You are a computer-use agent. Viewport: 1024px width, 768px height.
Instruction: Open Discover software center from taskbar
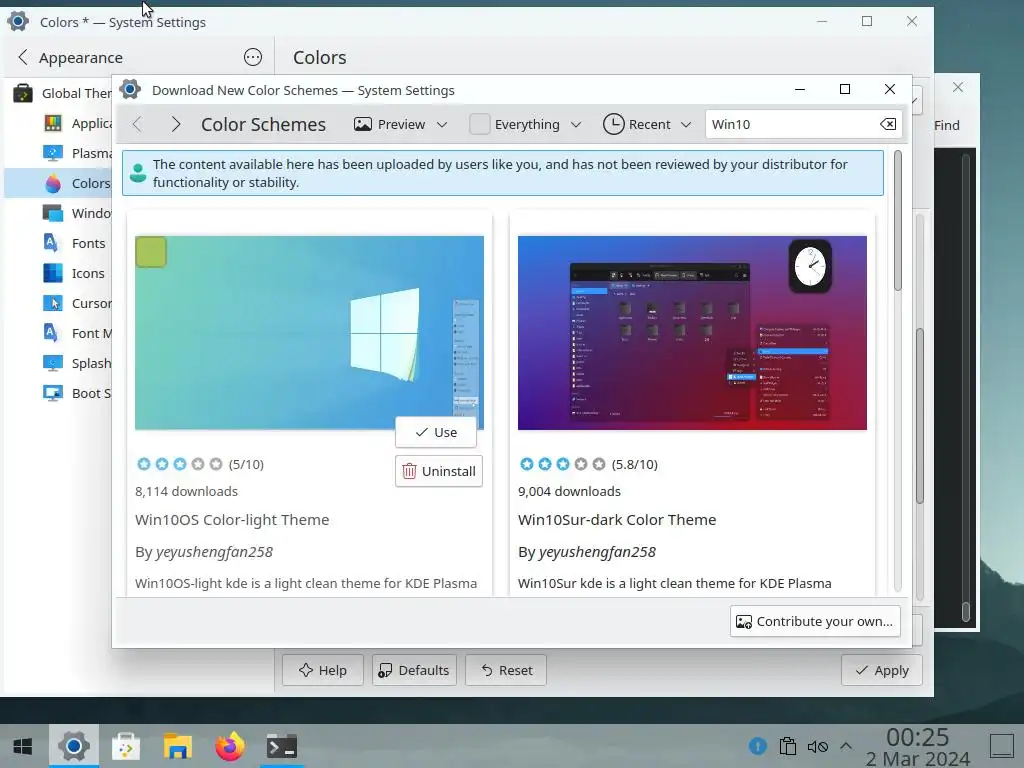126,746
